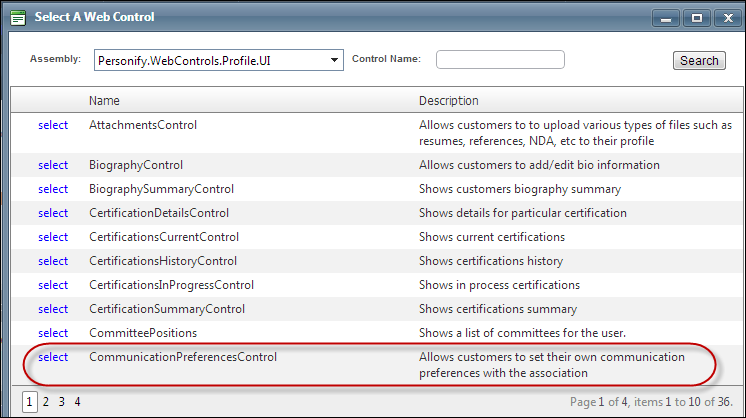Select the CertificationSummaryControl entry

pos(53,309)
